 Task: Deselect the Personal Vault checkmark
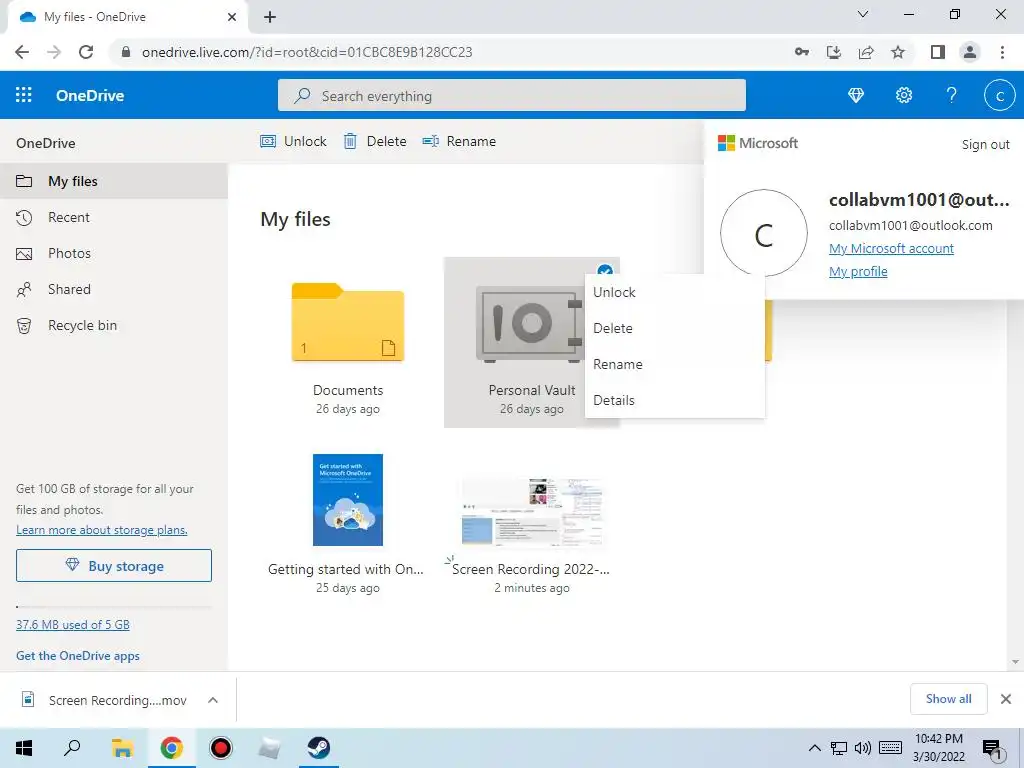(605, 270)
